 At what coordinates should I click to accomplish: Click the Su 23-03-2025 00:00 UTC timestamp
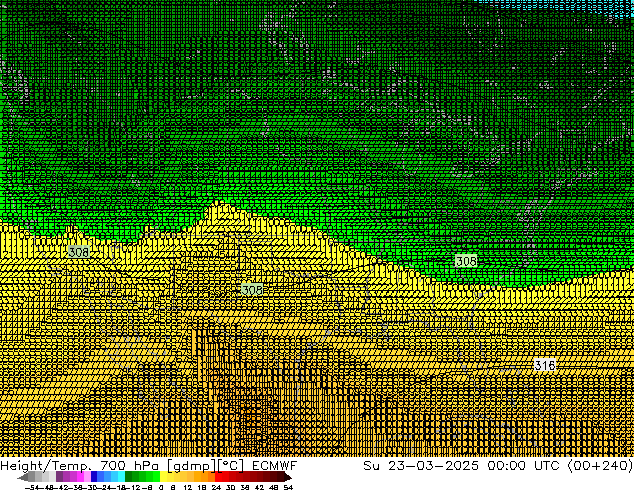461,466
